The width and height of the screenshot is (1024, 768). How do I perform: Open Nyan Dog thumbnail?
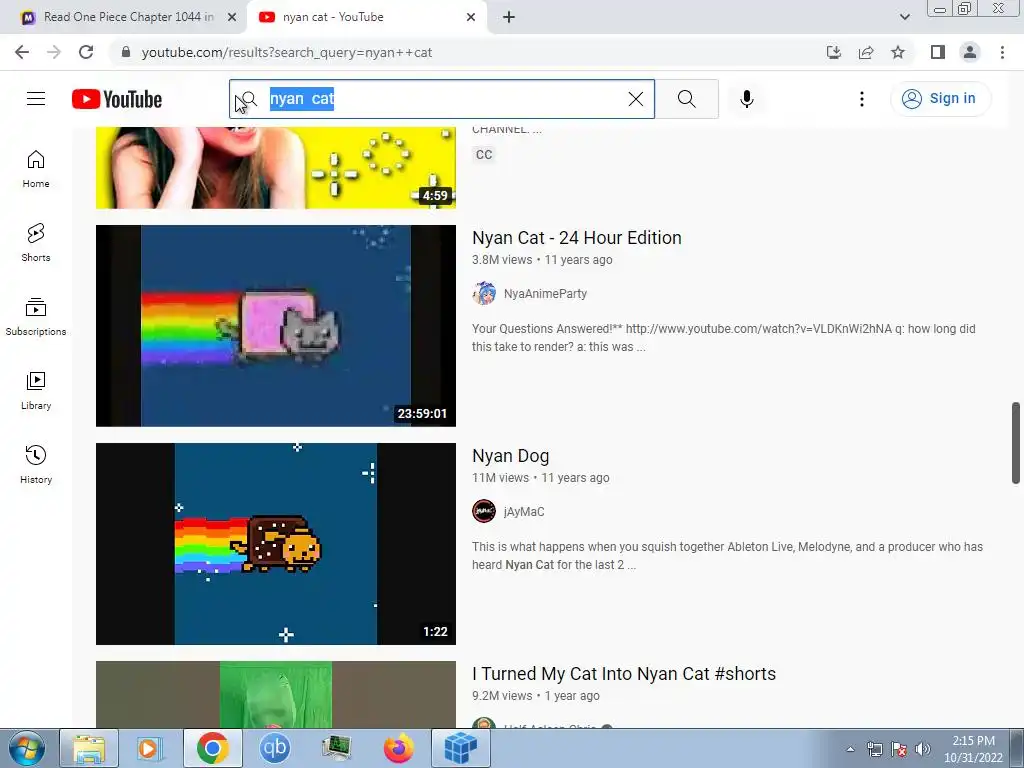pyautogui.click(x=276, y=544)
